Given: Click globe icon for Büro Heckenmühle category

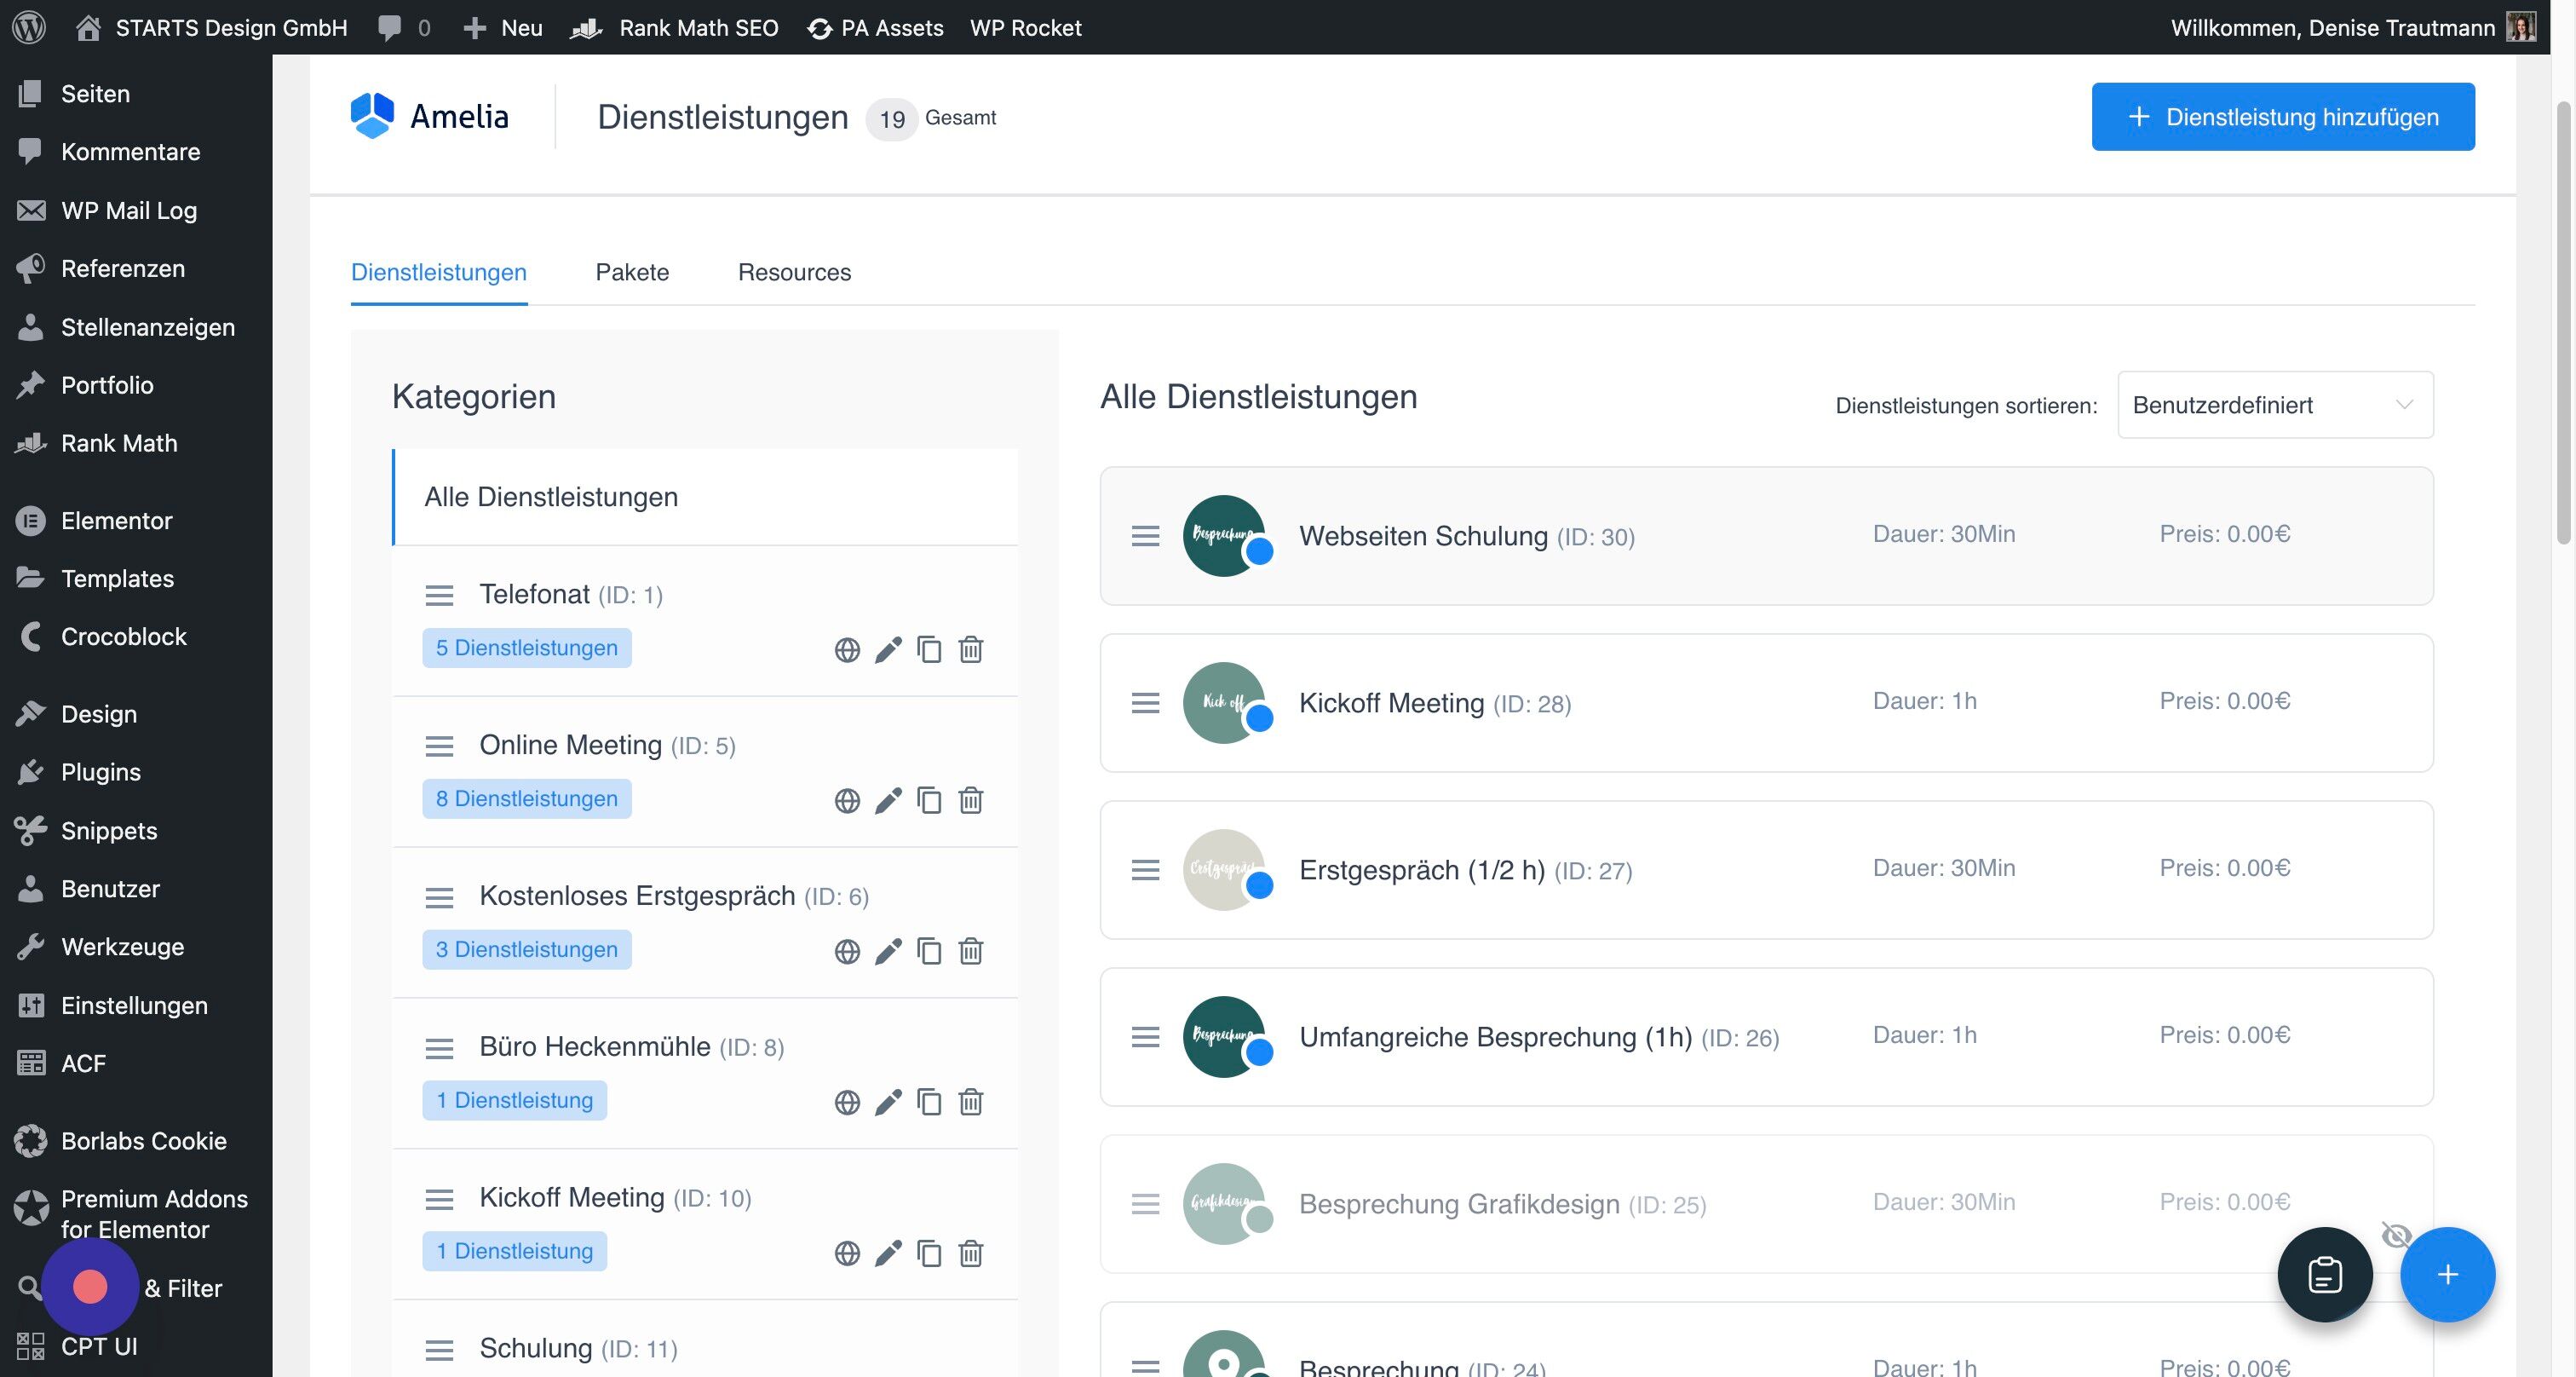Looking at the screenshot, I should (x=847, y=1102).
